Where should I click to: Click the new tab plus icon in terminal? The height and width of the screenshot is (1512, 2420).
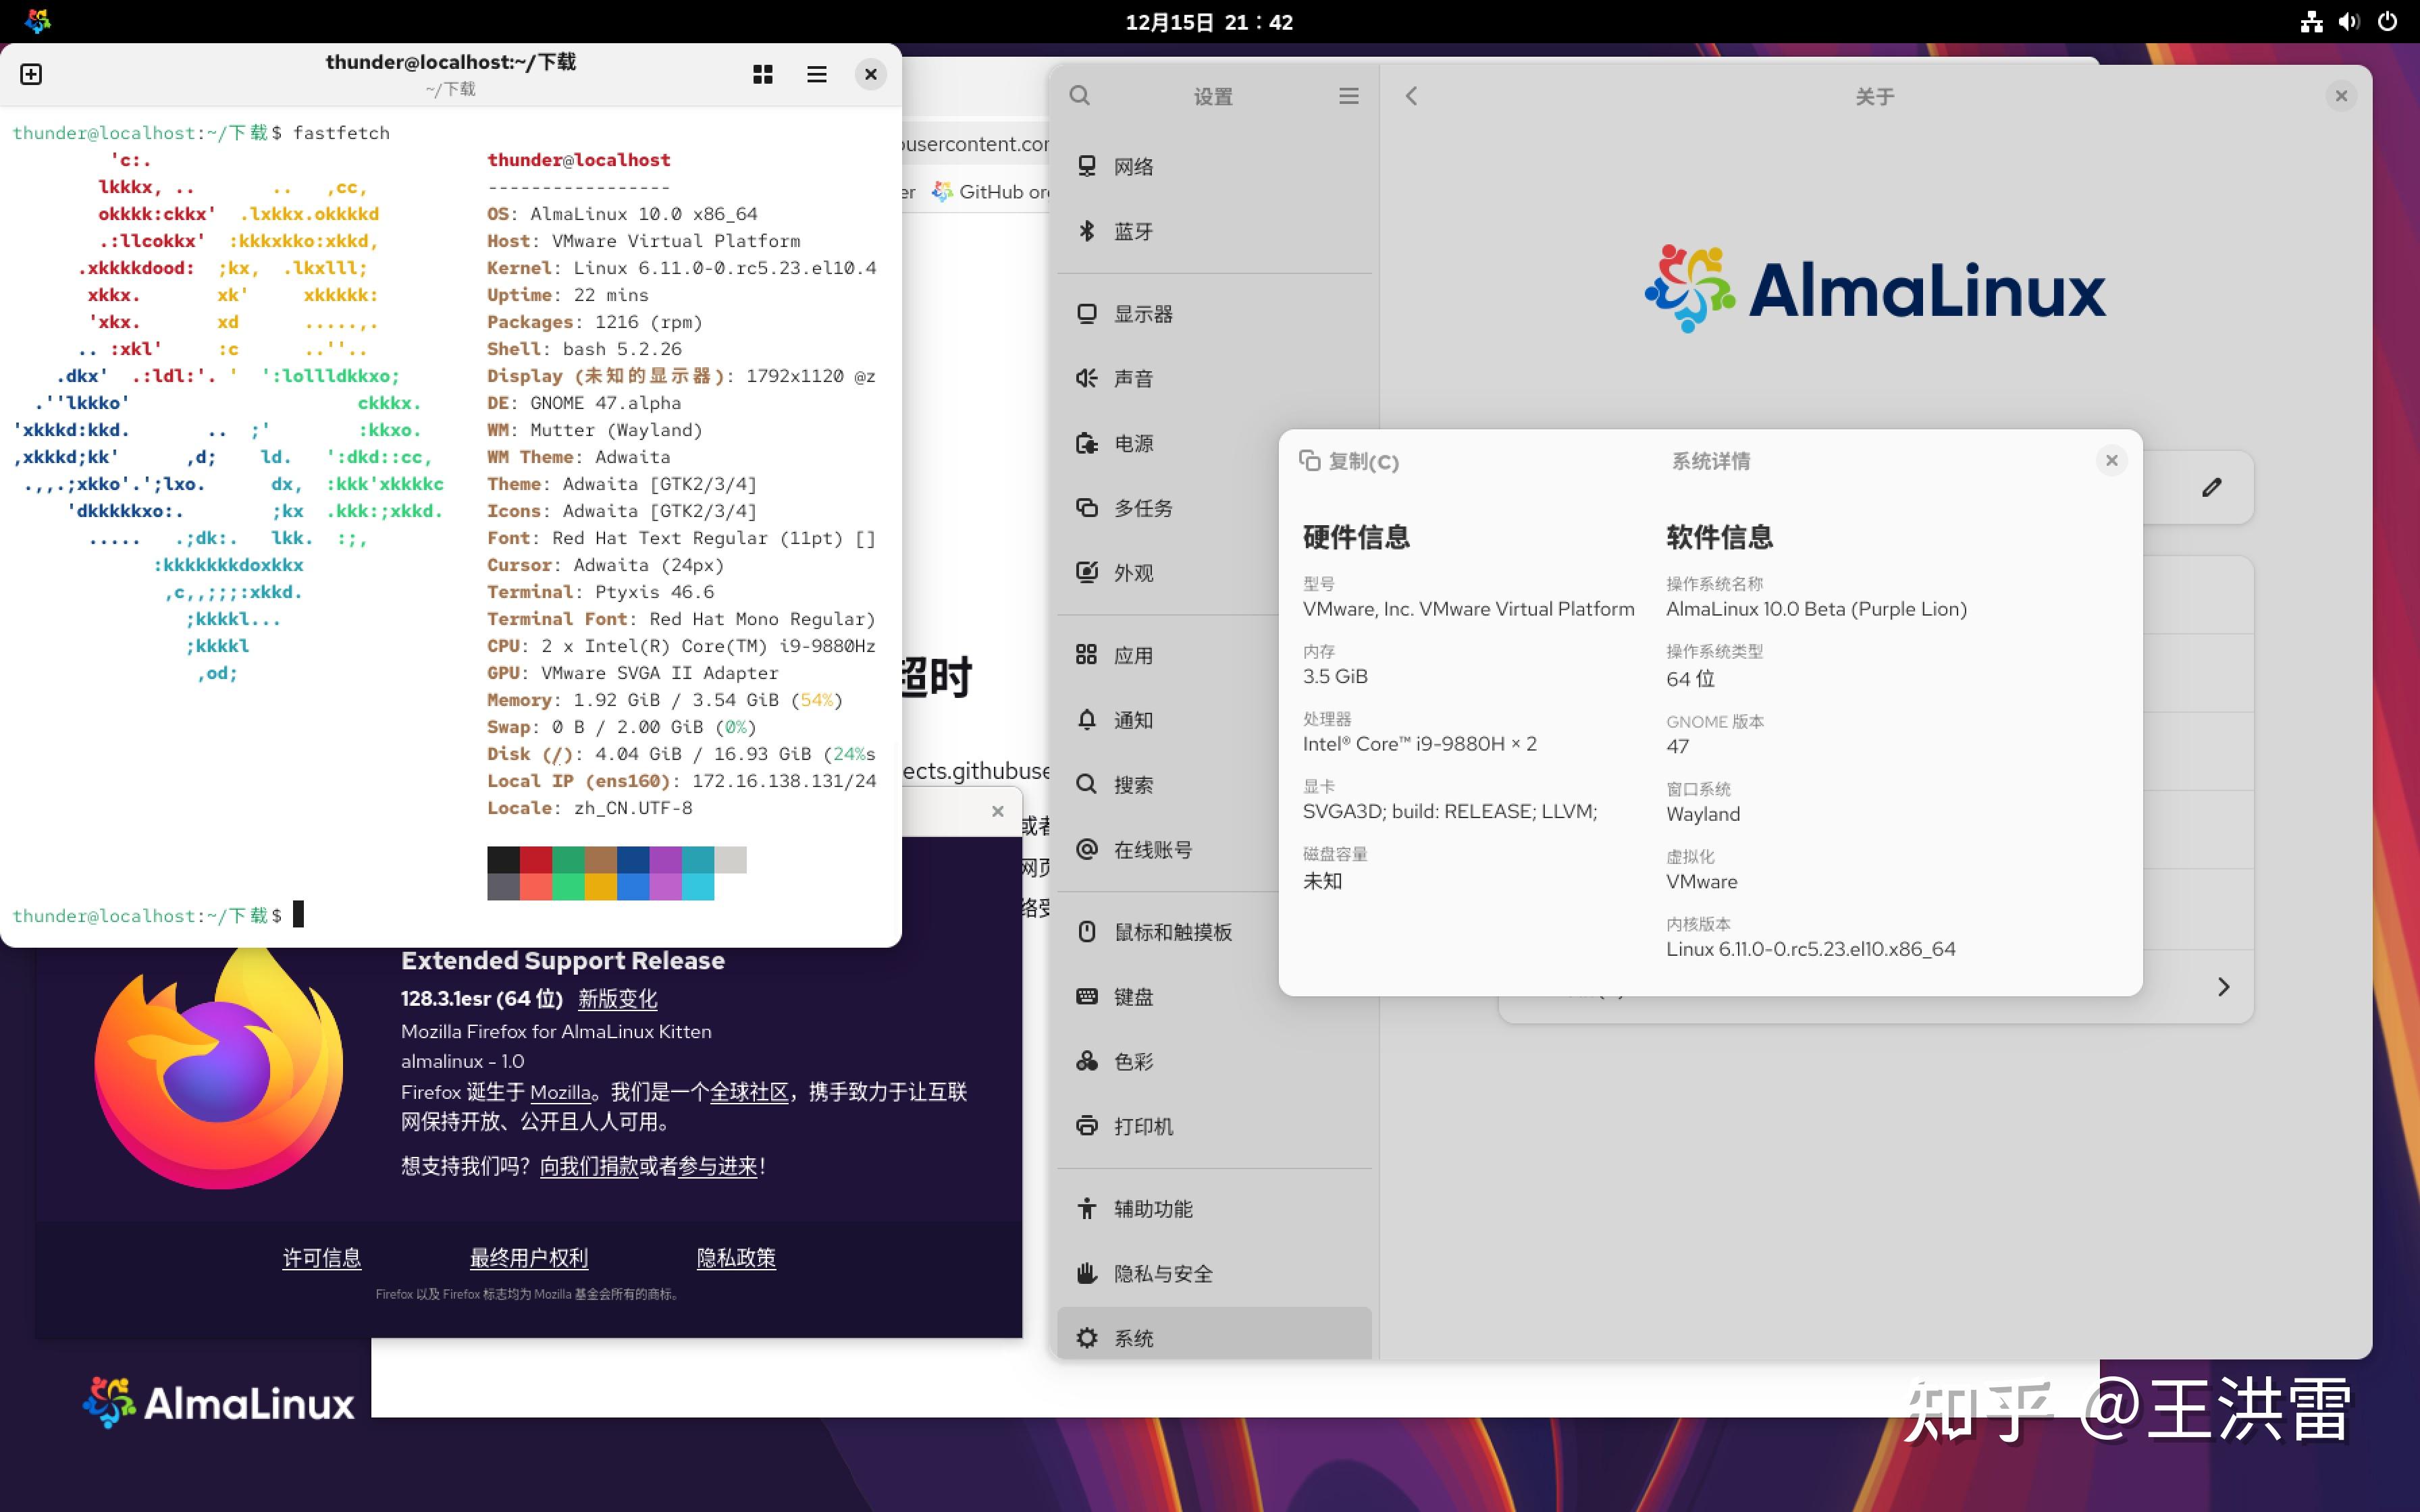pyautogui.click(x=31, y=74)
